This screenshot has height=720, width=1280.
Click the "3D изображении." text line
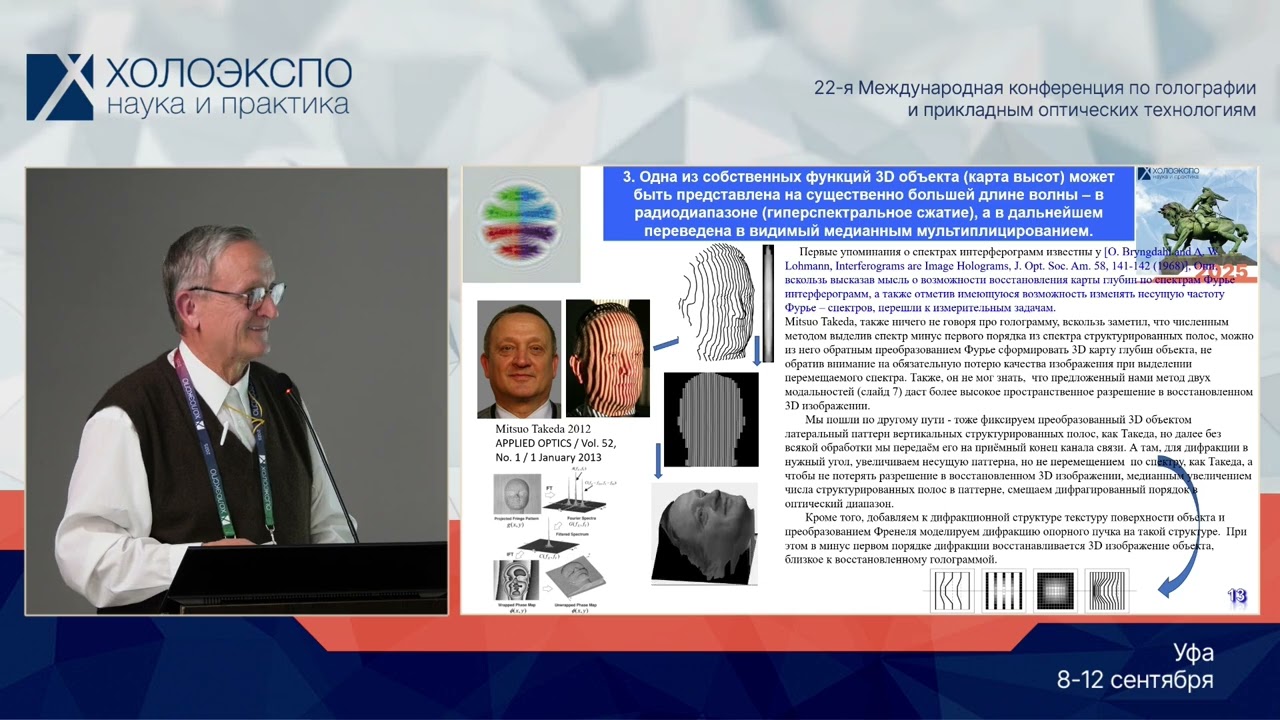(827, 406)
